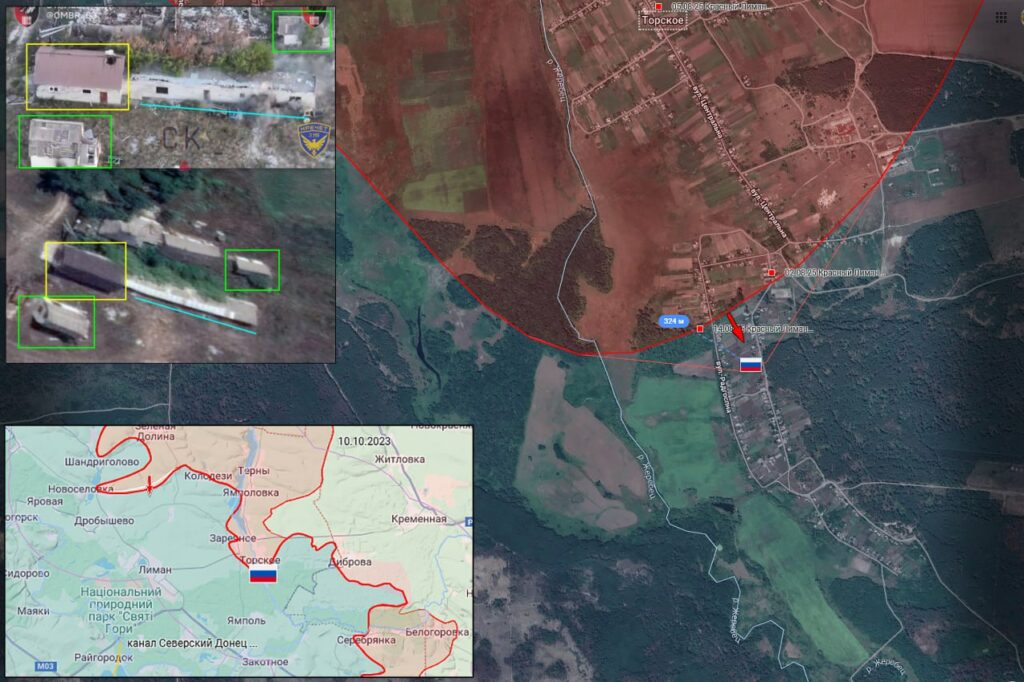
Task: Select red square marker next to 324 м label
Action: tap(700, 328)
